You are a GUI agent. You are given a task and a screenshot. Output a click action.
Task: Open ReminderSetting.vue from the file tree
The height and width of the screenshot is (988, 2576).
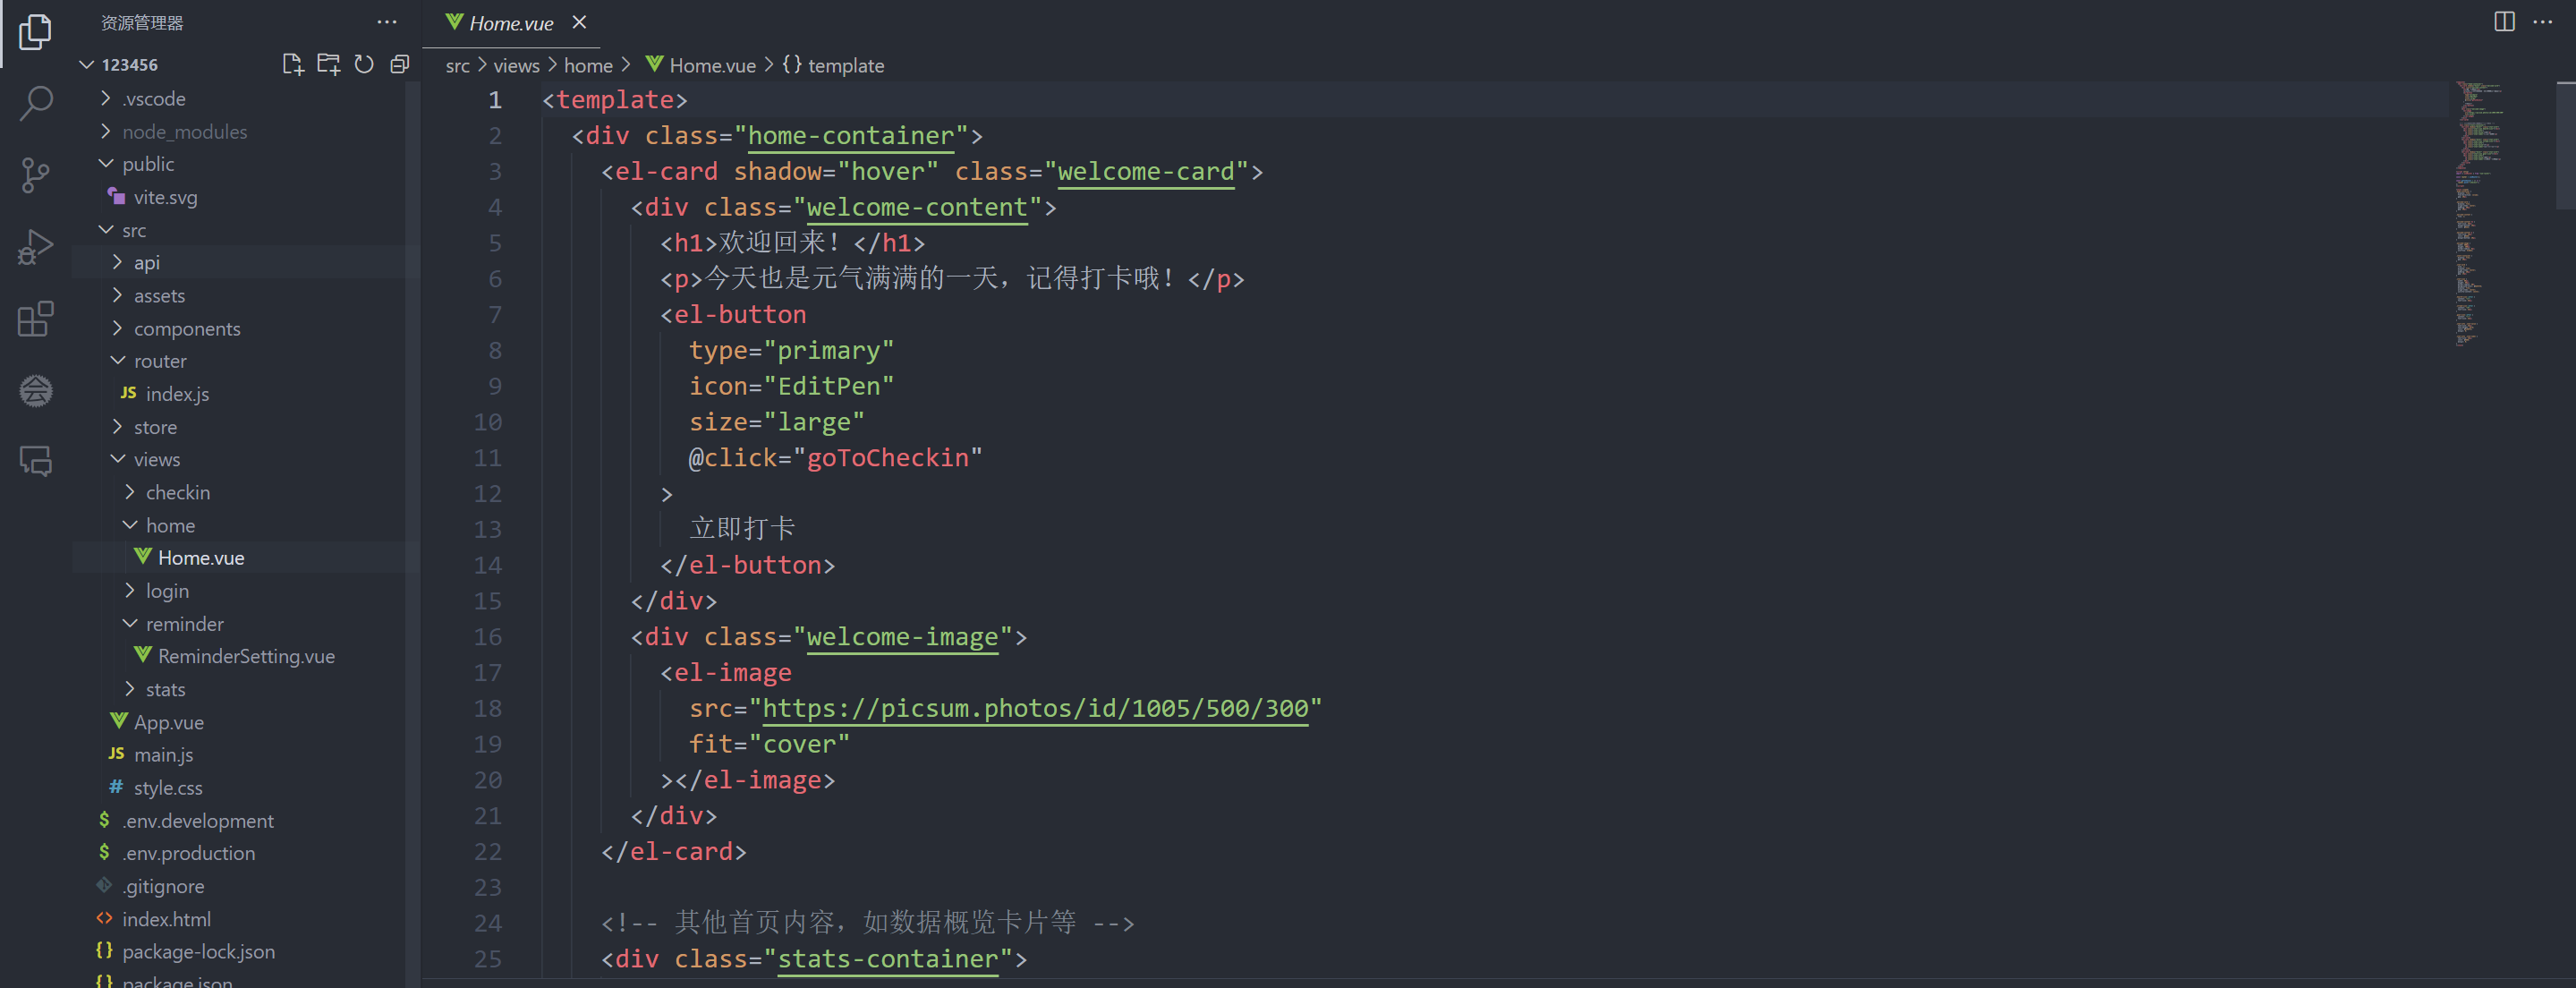pyautogui.click(x=246, y=657)
